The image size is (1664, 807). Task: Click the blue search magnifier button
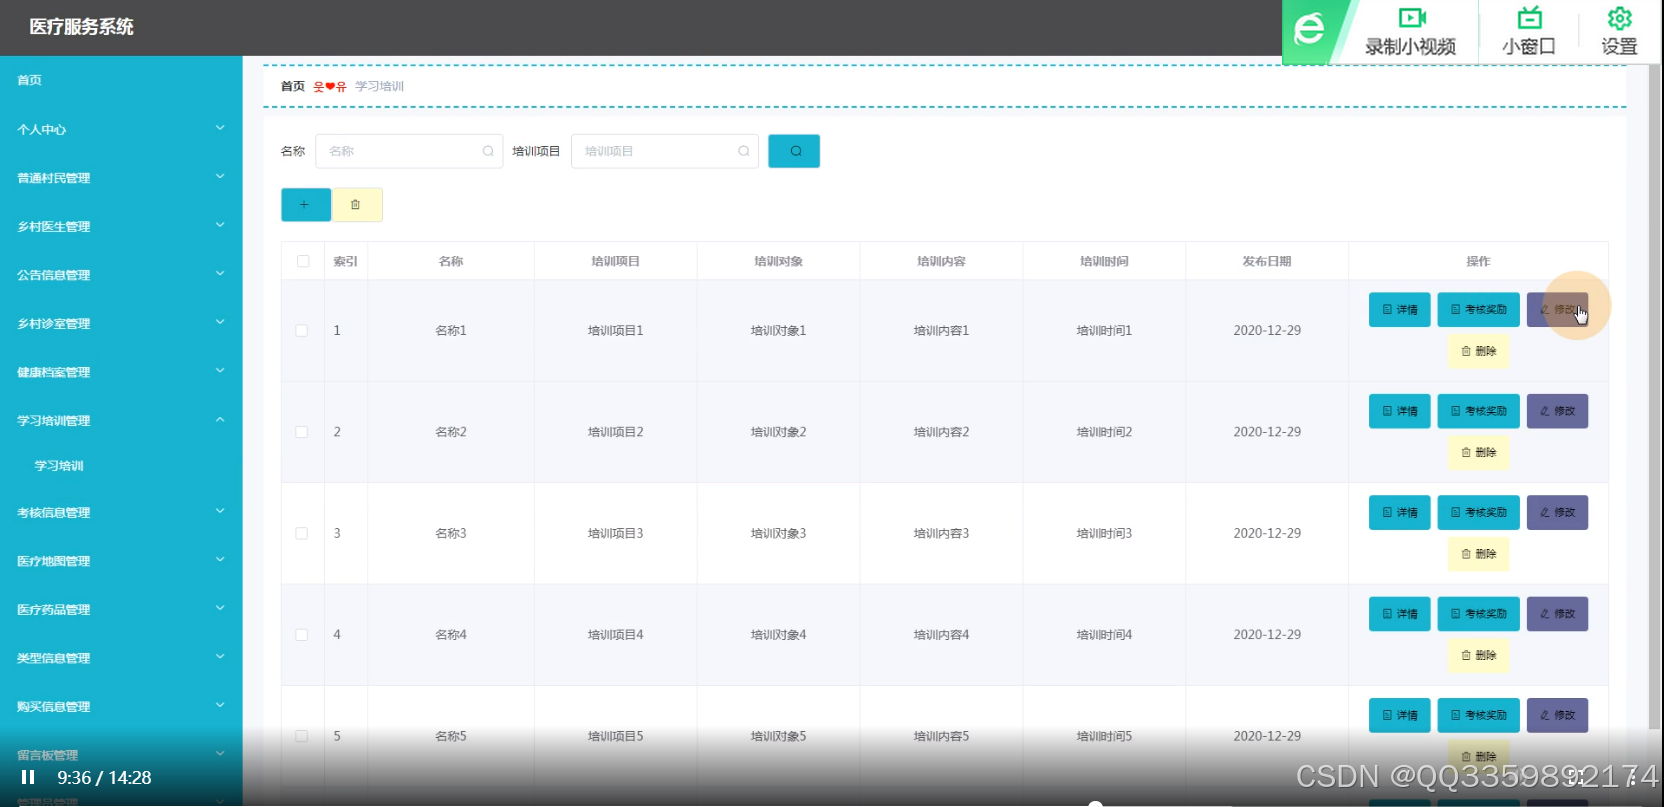click(794, 151)
